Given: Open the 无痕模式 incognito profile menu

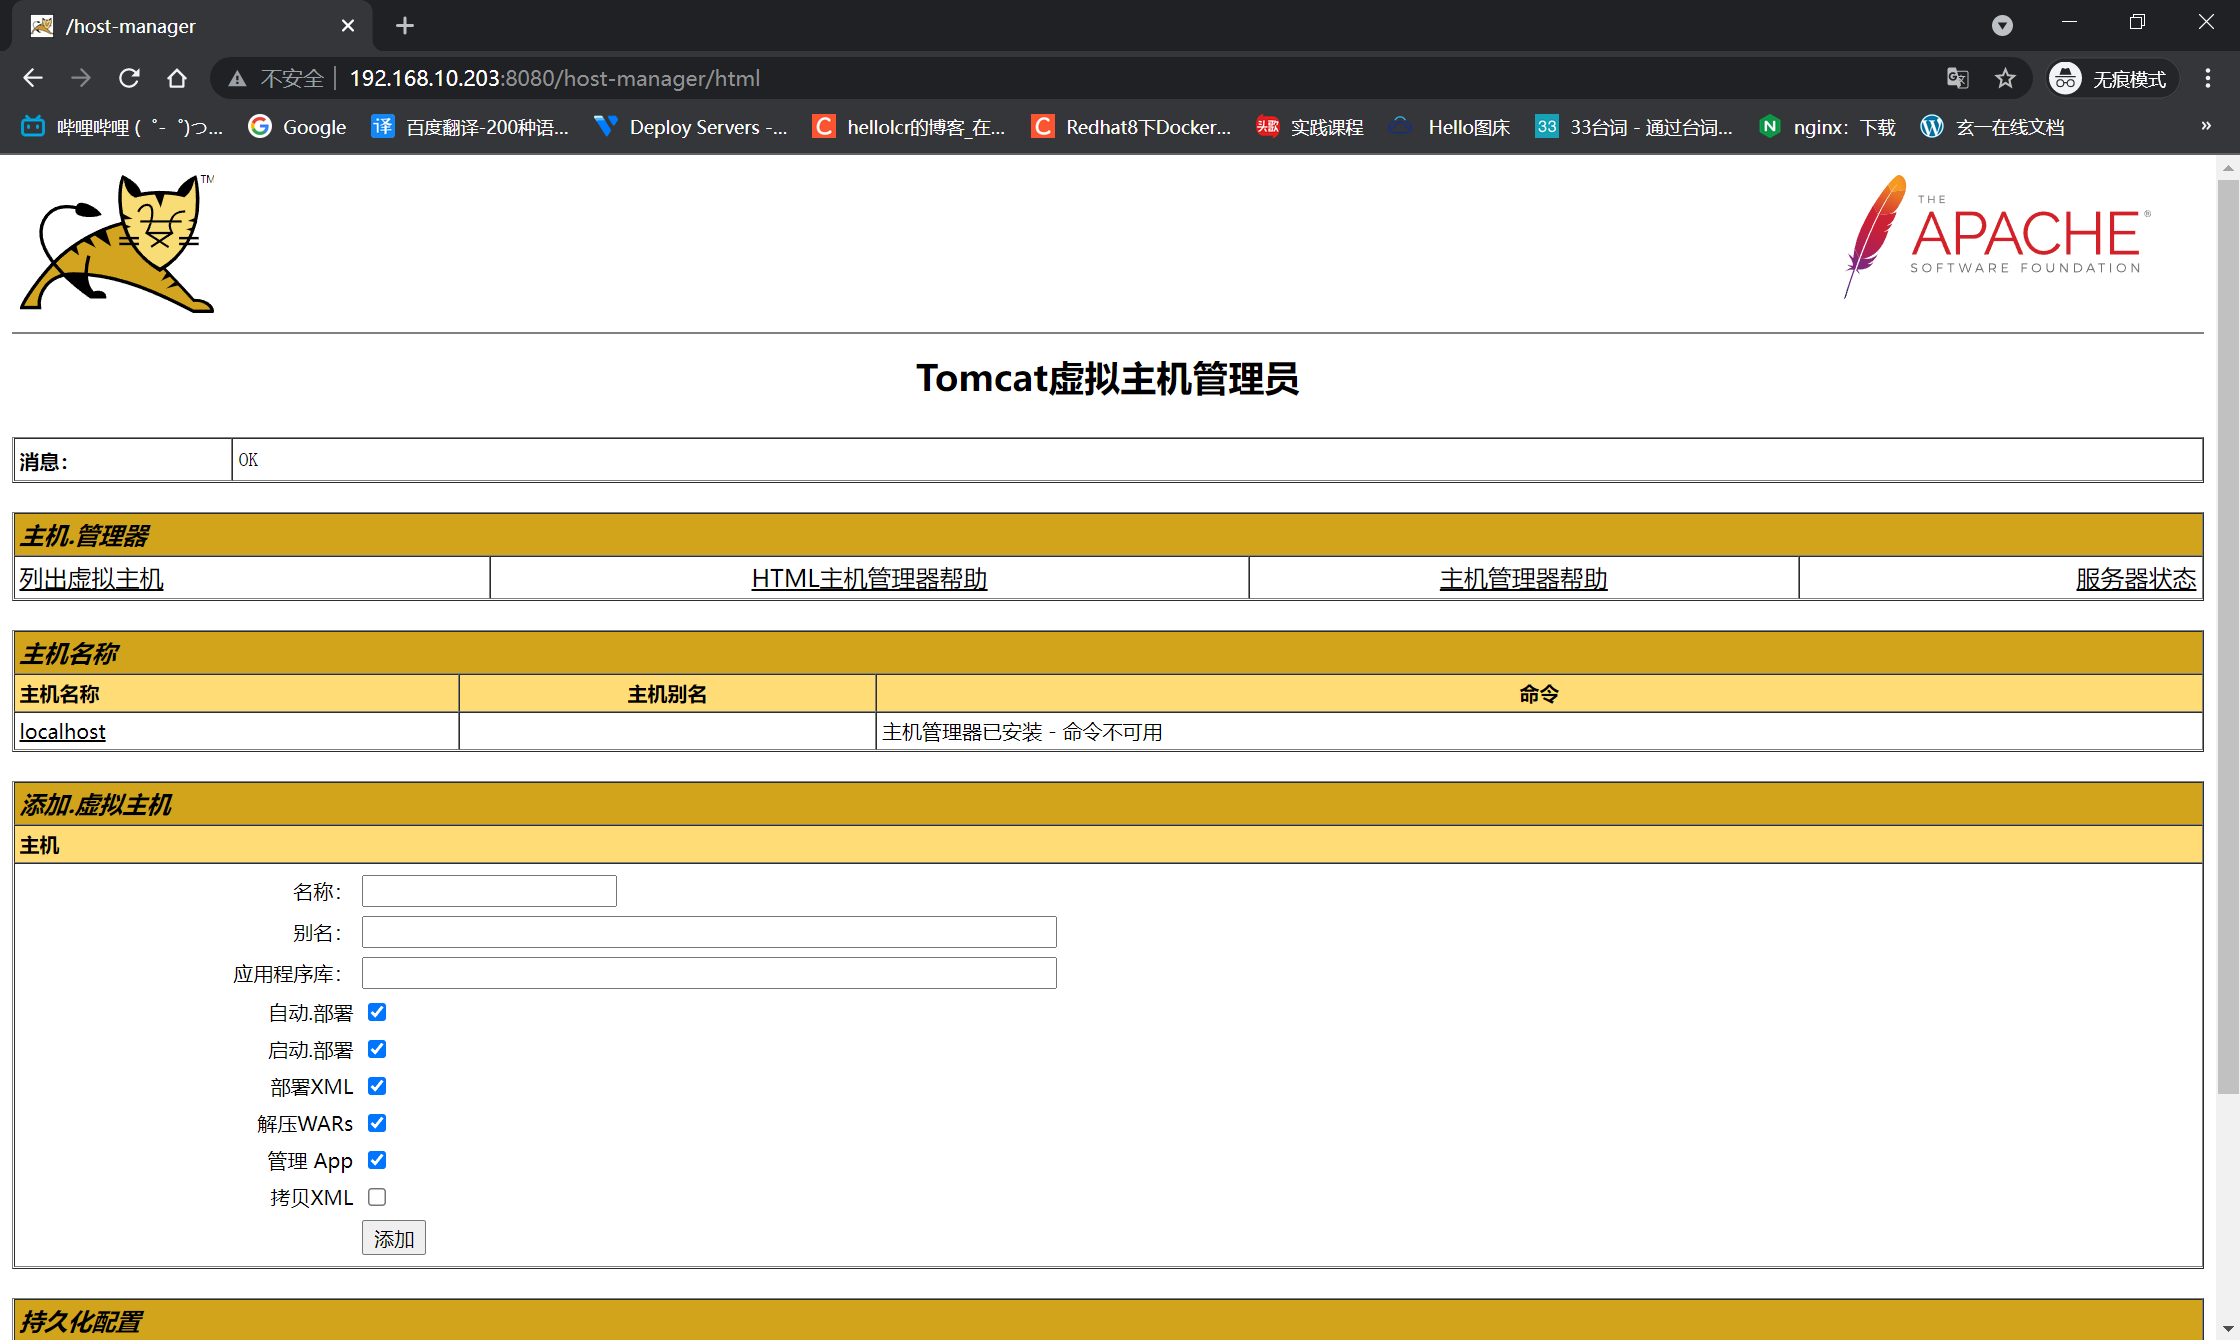Looking at the screenshot, I should coord(2111,78).
